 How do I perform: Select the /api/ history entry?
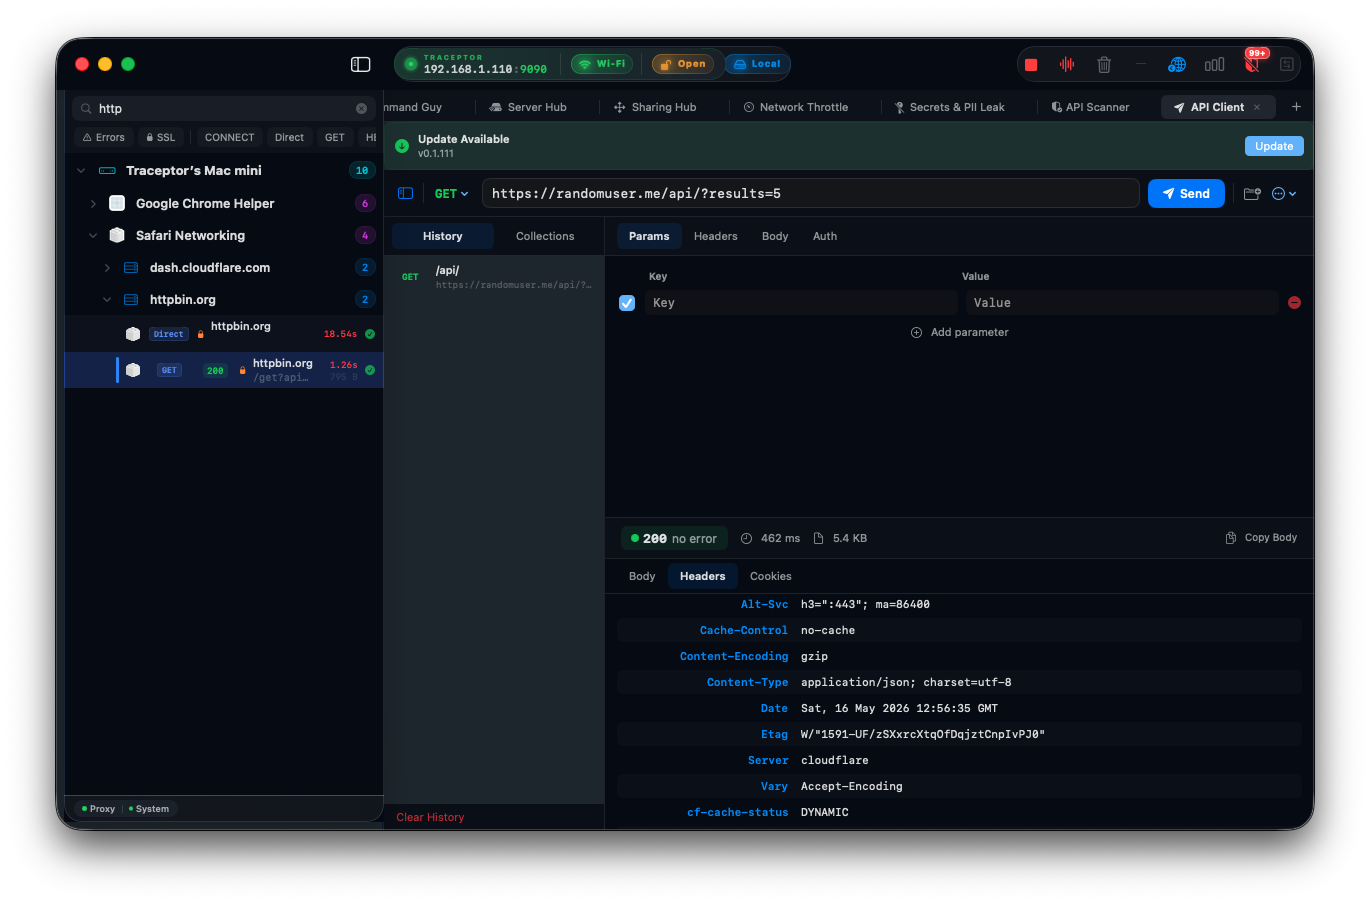click(494, 277)
